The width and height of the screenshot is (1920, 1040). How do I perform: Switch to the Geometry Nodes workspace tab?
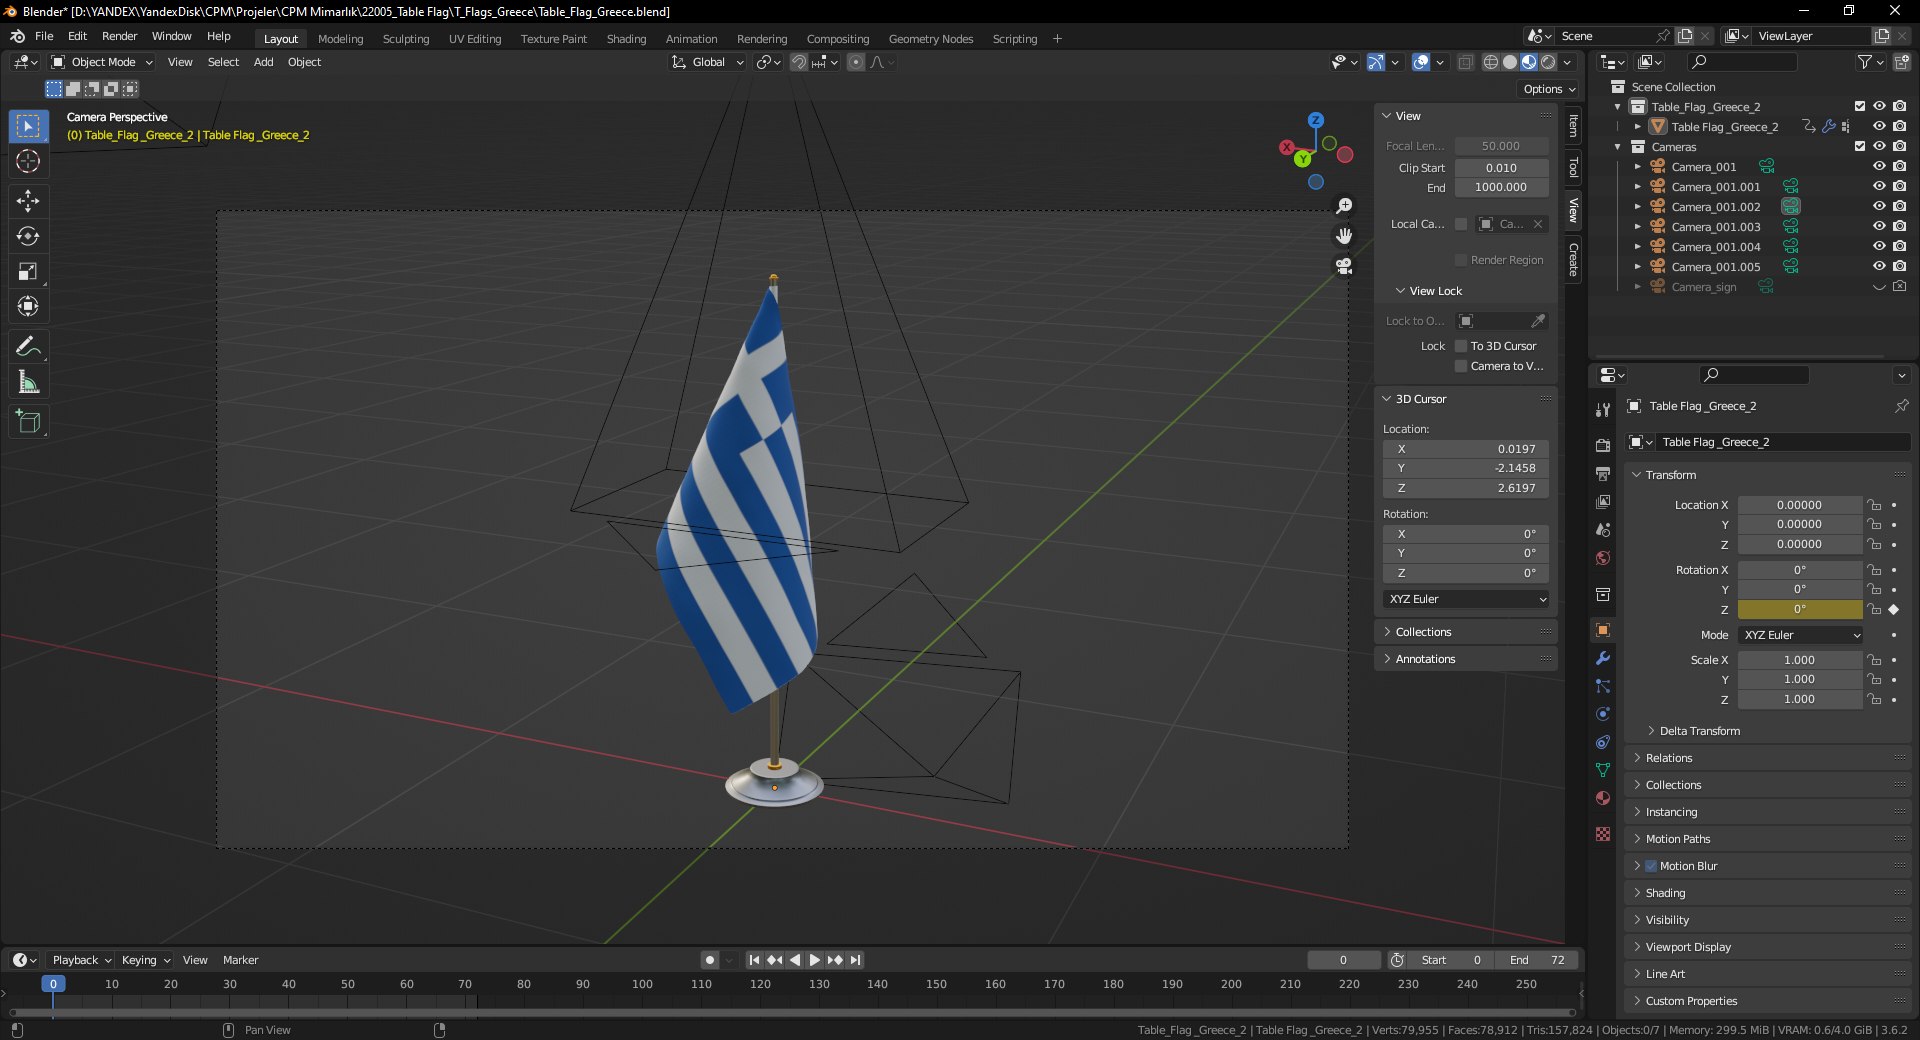click(930, 39)
